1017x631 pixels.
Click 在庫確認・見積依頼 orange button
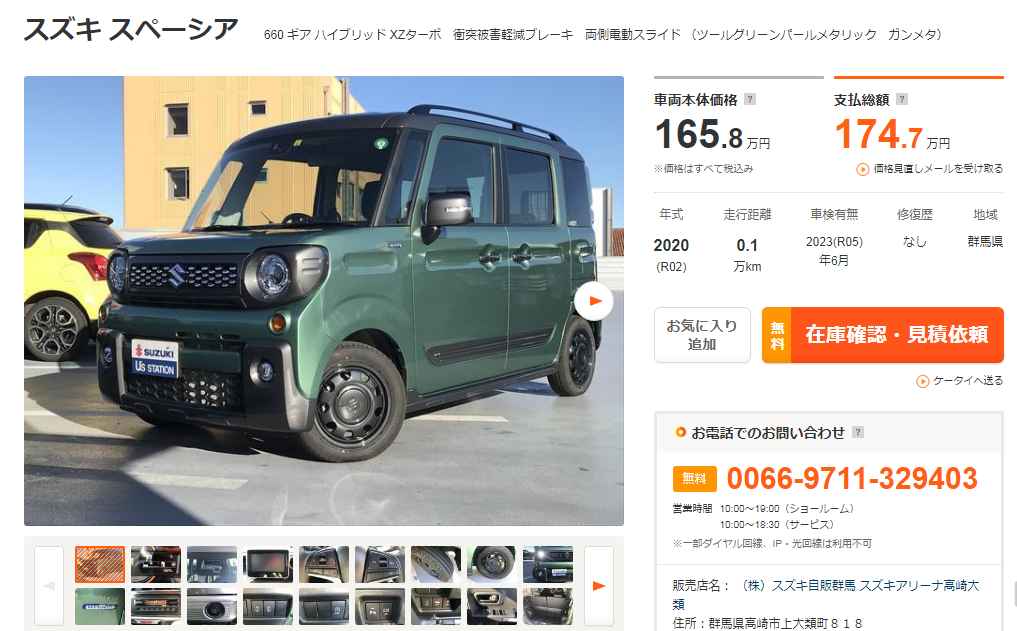point(883,335)
